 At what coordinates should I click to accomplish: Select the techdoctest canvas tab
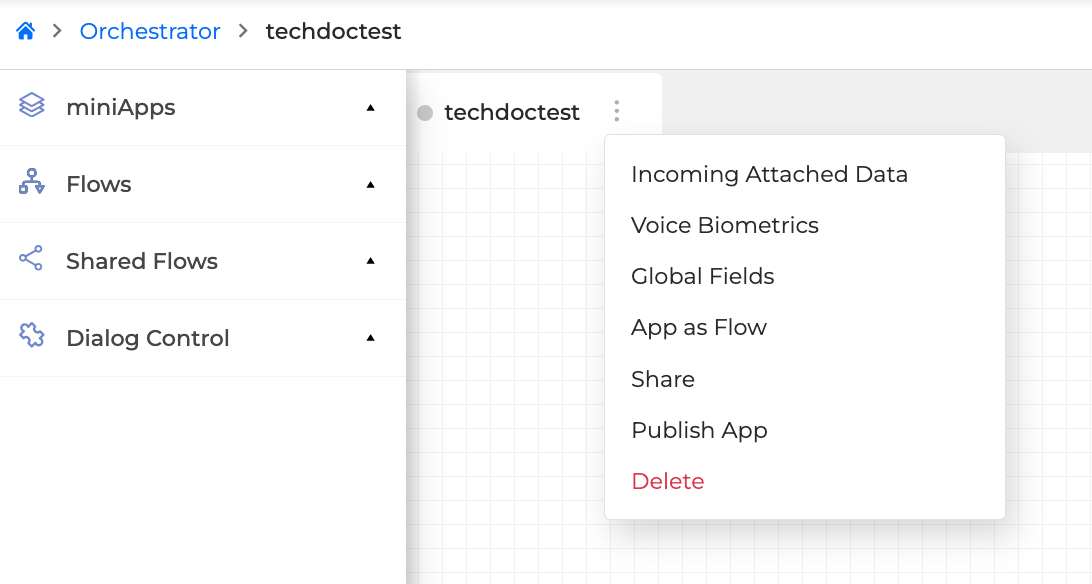pyautogui.click(x=511, y=112)
